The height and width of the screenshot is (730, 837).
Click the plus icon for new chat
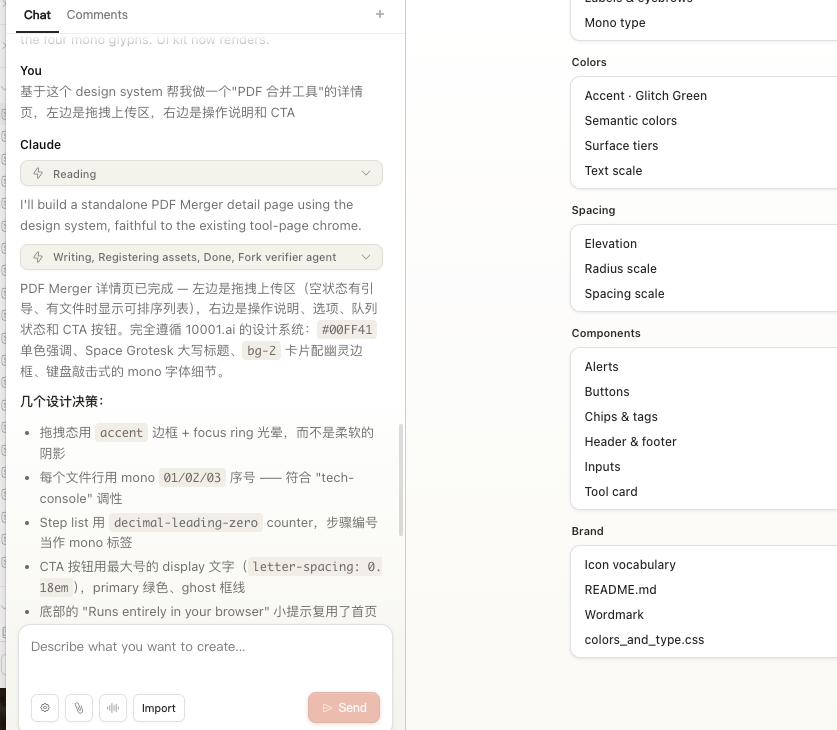(380, 14)
